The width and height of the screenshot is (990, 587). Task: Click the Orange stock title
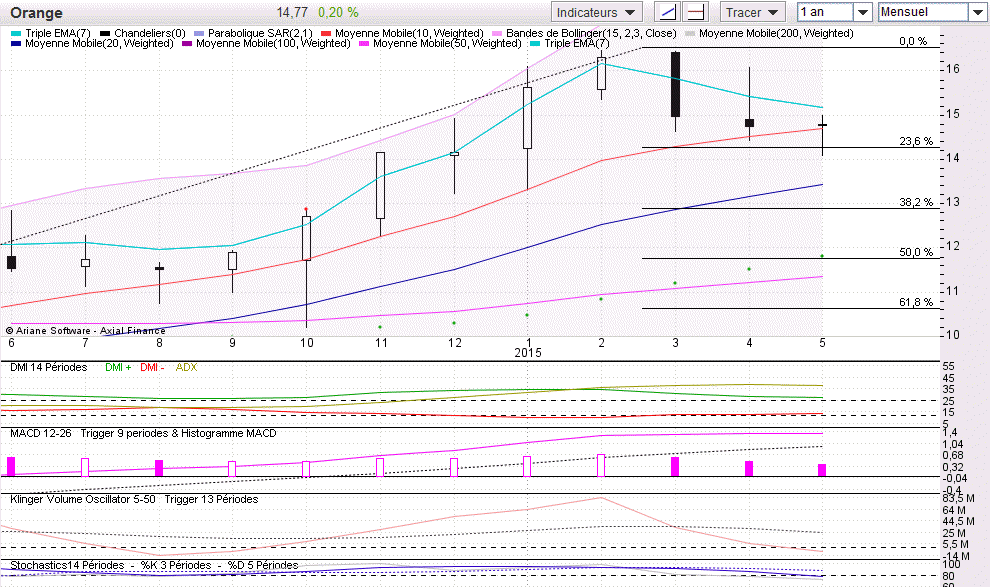point(36,13)
